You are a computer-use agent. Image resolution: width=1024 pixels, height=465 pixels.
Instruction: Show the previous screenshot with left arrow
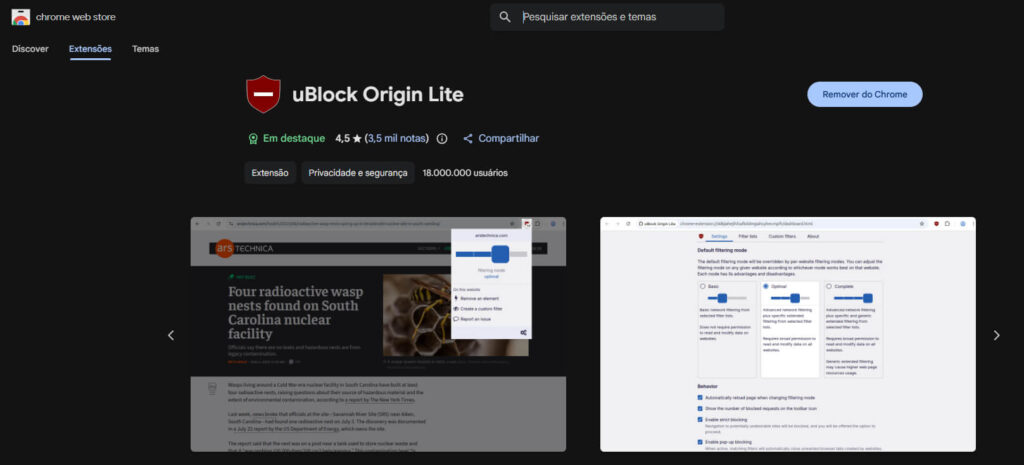tap(171, 335)
